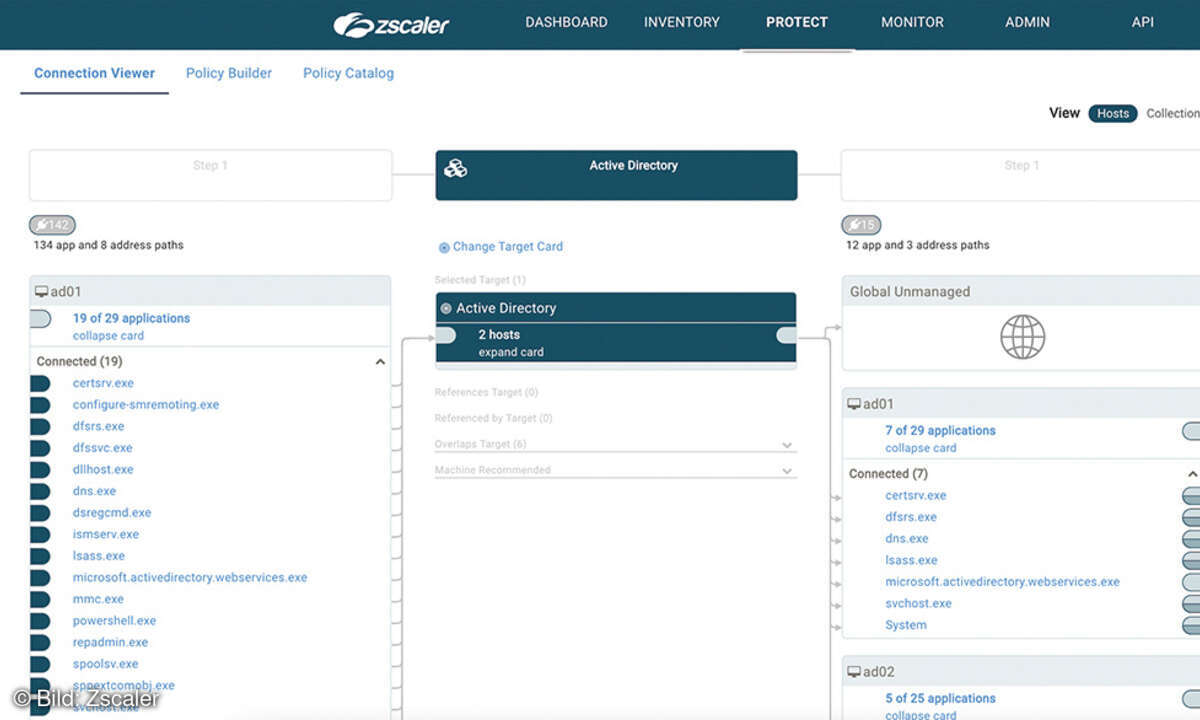Switch to the Policy Builder tab

[x=229, y=73]
